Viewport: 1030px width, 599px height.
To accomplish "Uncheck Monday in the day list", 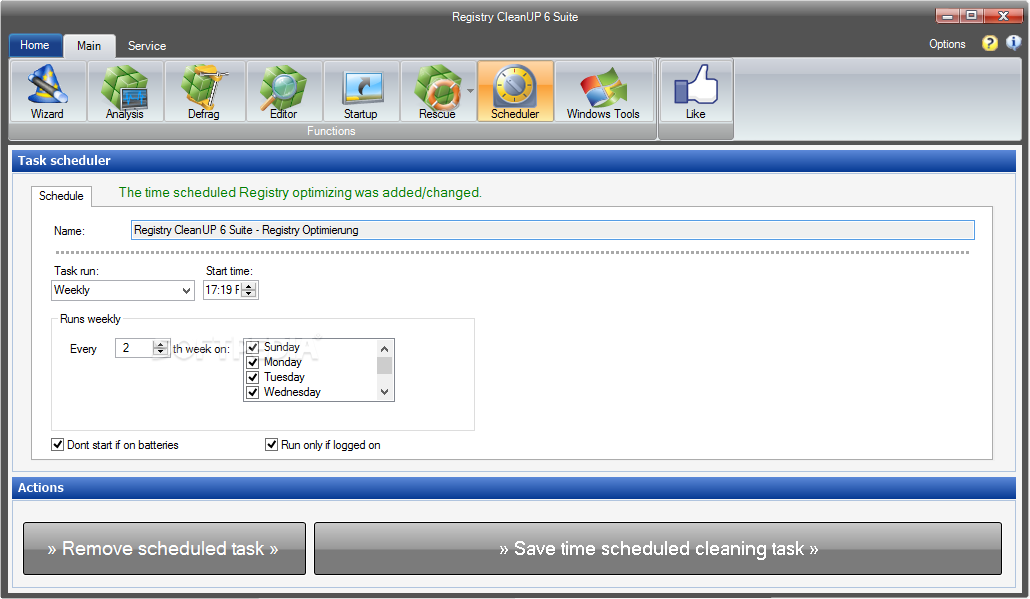I will click(252, 362).
